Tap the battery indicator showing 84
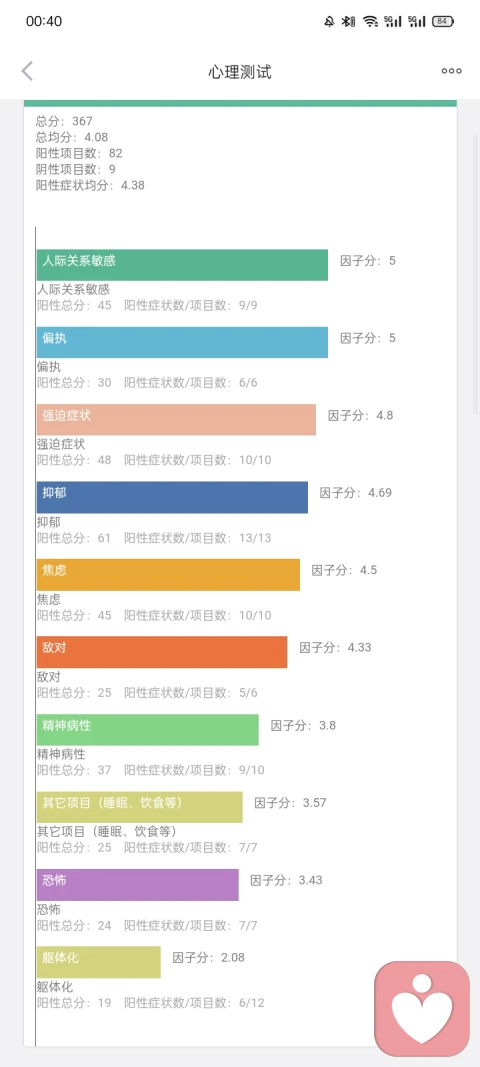 (443, 21)
